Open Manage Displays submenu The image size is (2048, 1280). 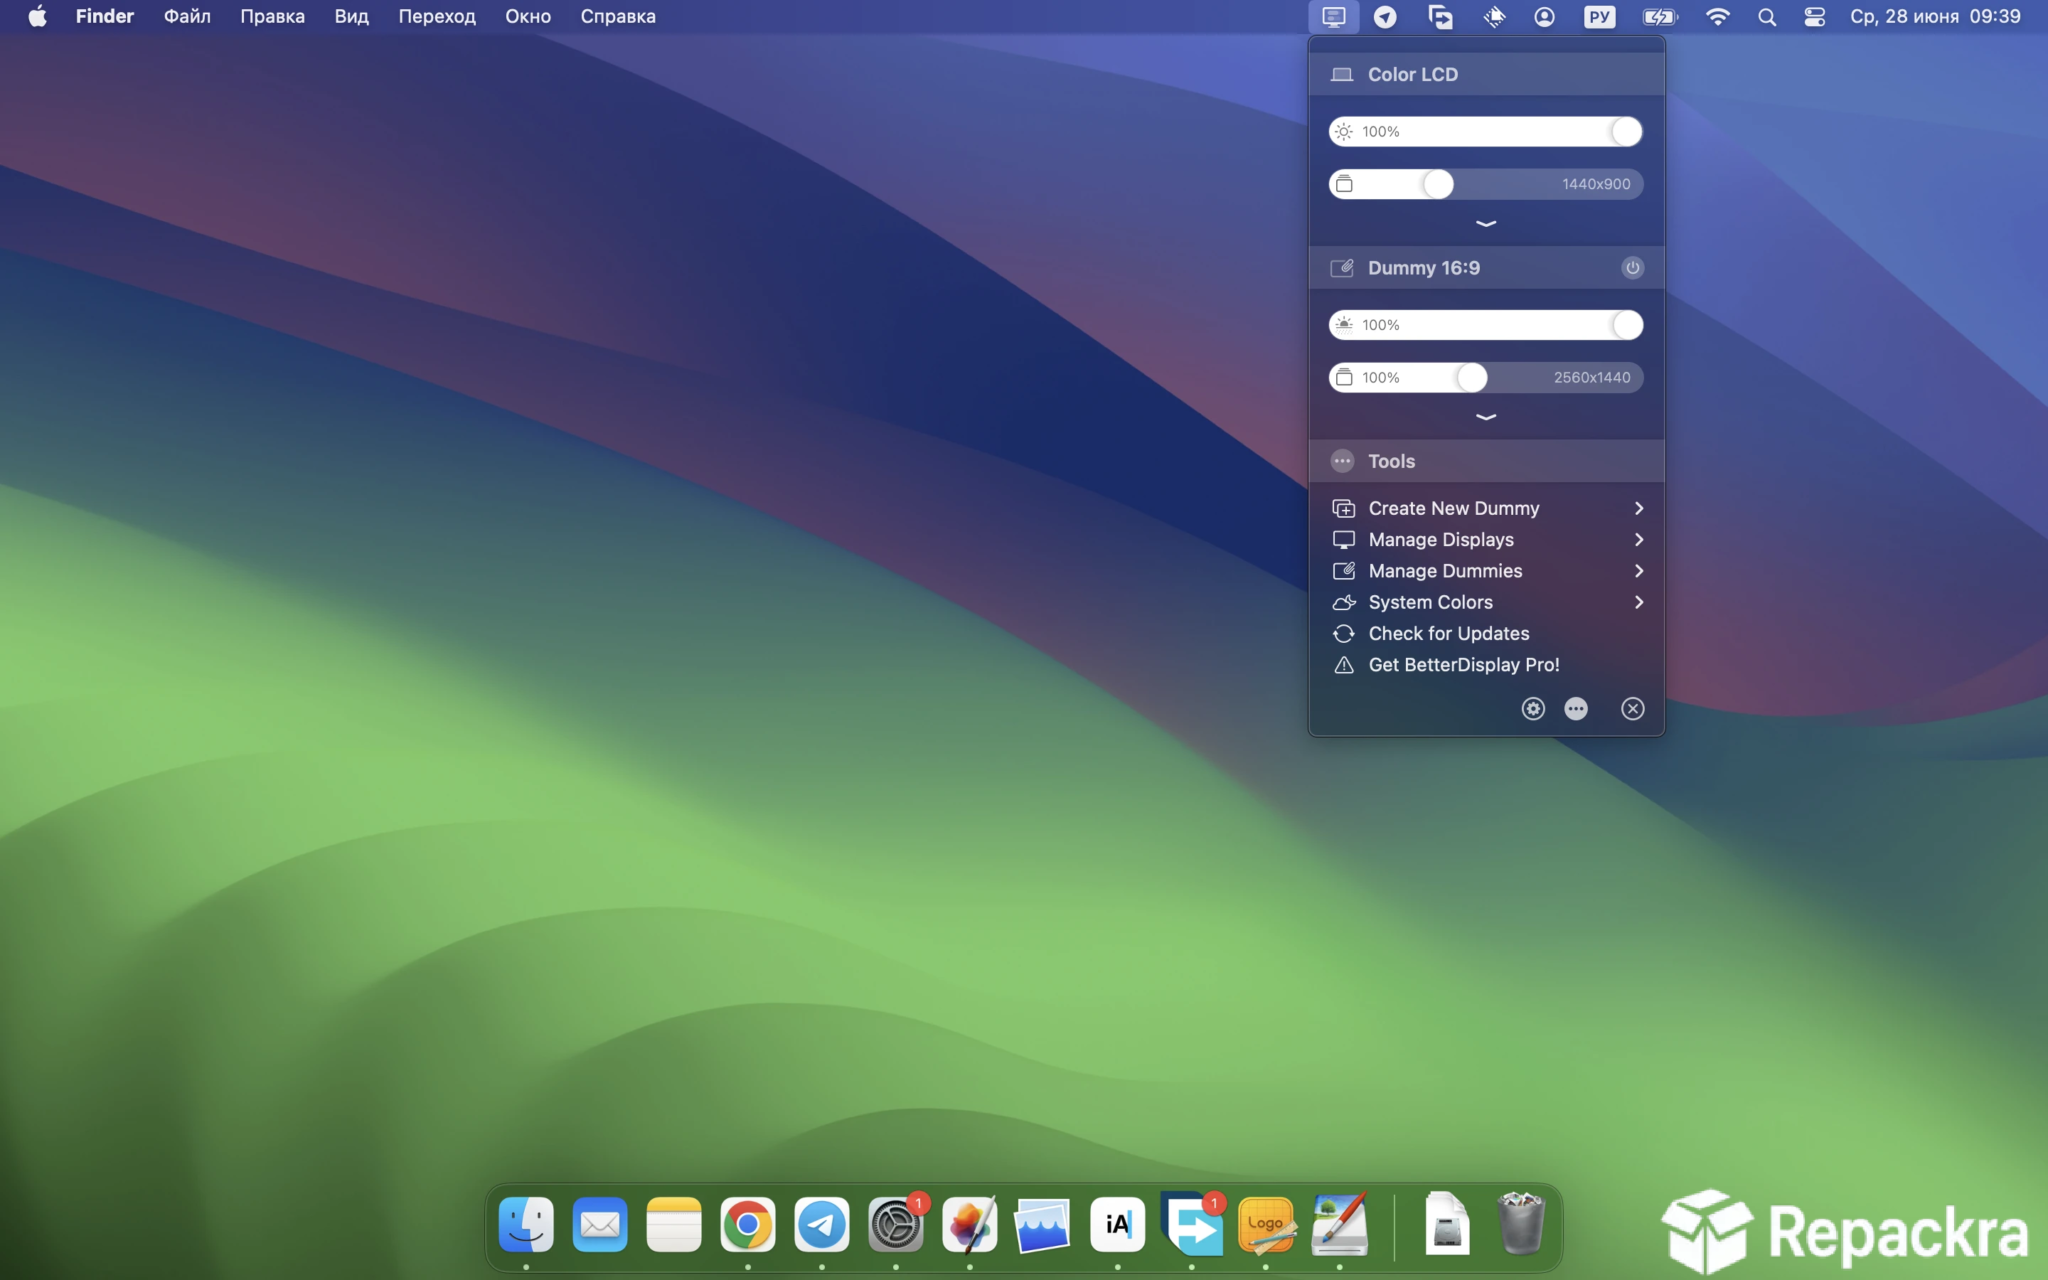point(1487,539)
